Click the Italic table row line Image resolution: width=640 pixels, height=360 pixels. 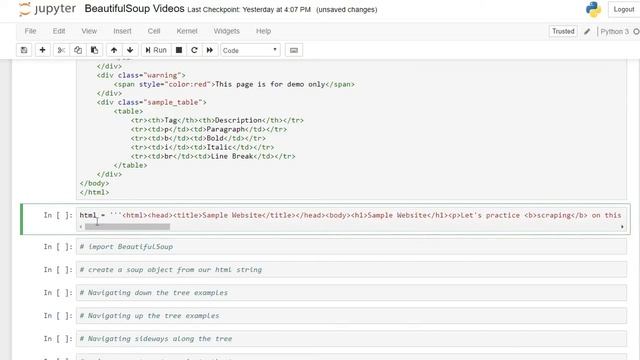click(202, 147)
